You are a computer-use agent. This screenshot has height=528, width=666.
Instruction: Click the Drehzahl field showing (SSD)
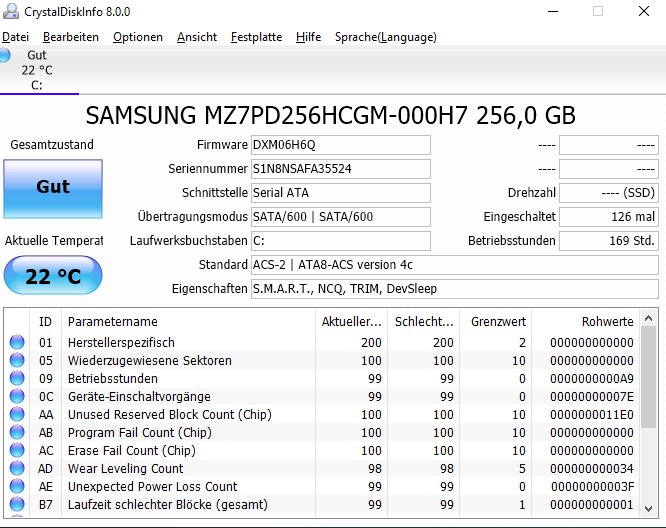click(609, 193)
